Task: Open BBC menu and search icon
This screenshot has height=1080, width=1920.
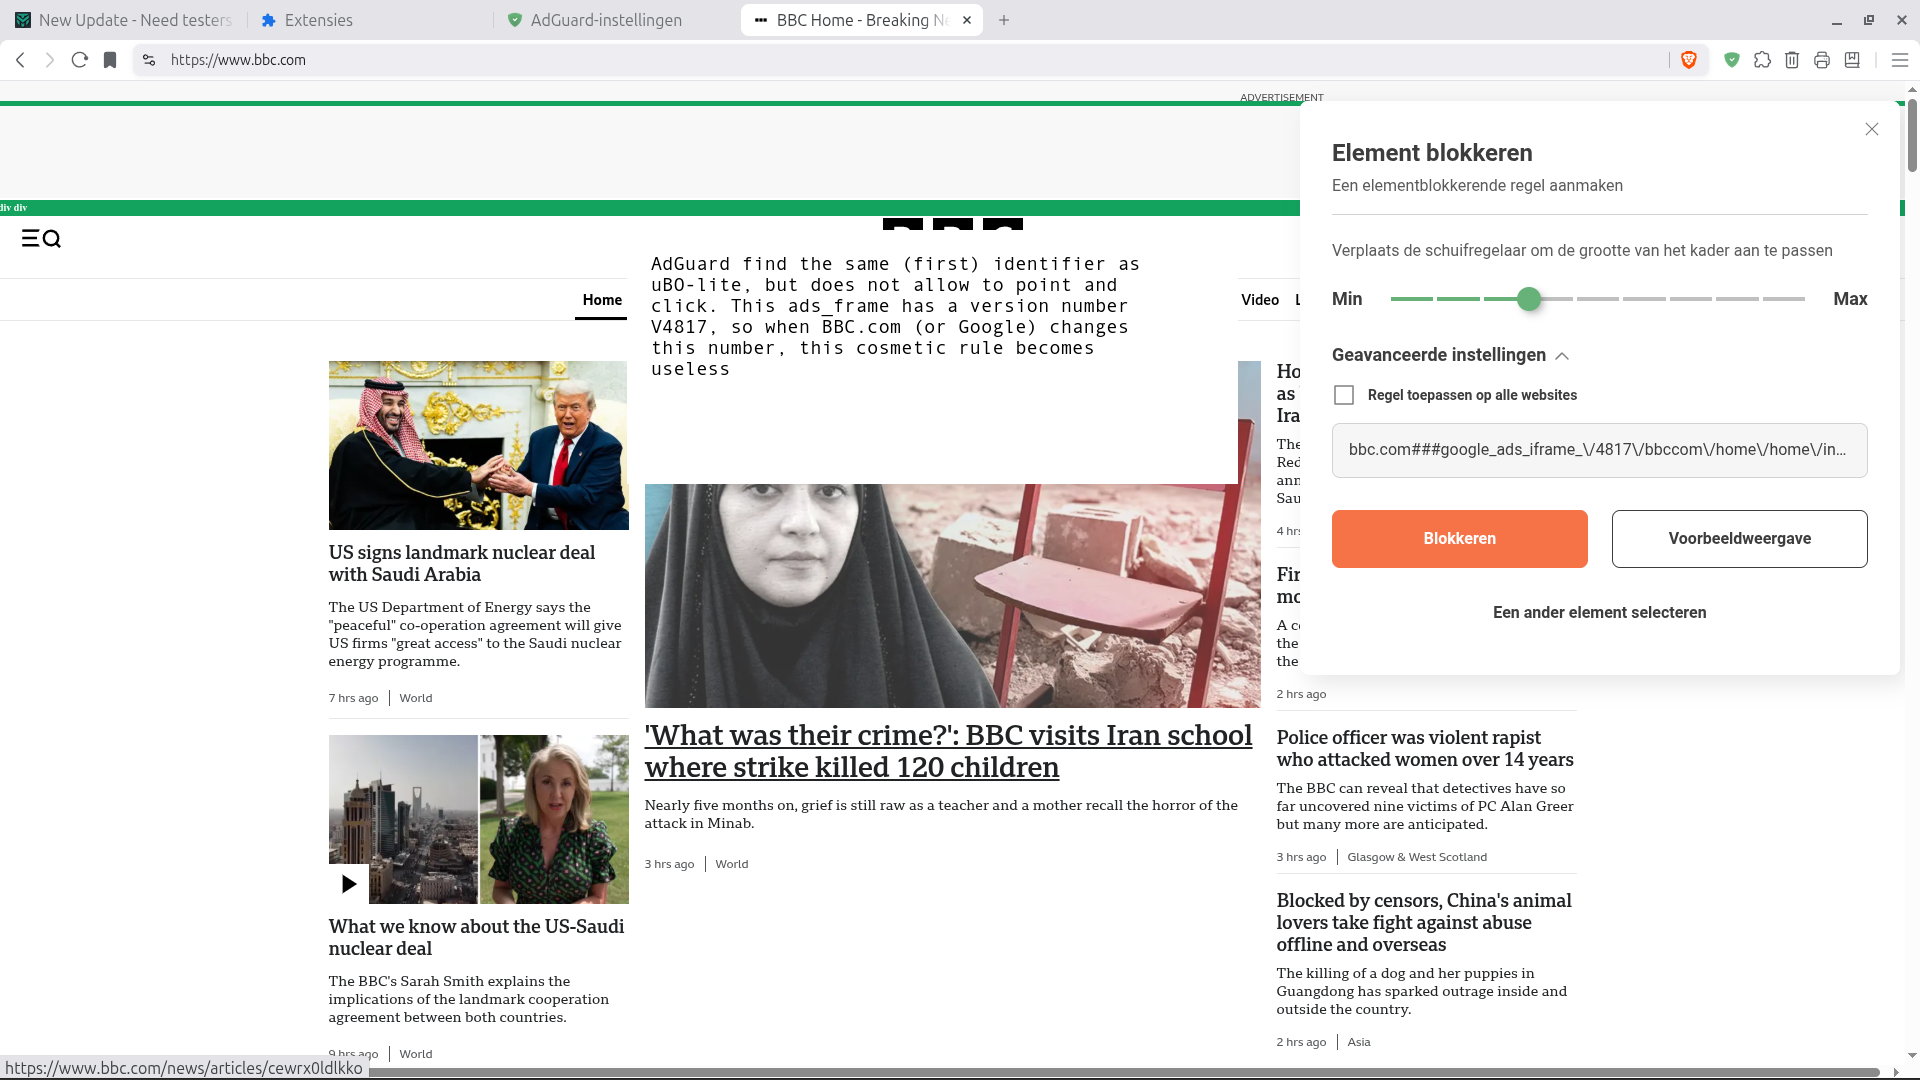Action: pyautogui.click(x=41, y=238)
